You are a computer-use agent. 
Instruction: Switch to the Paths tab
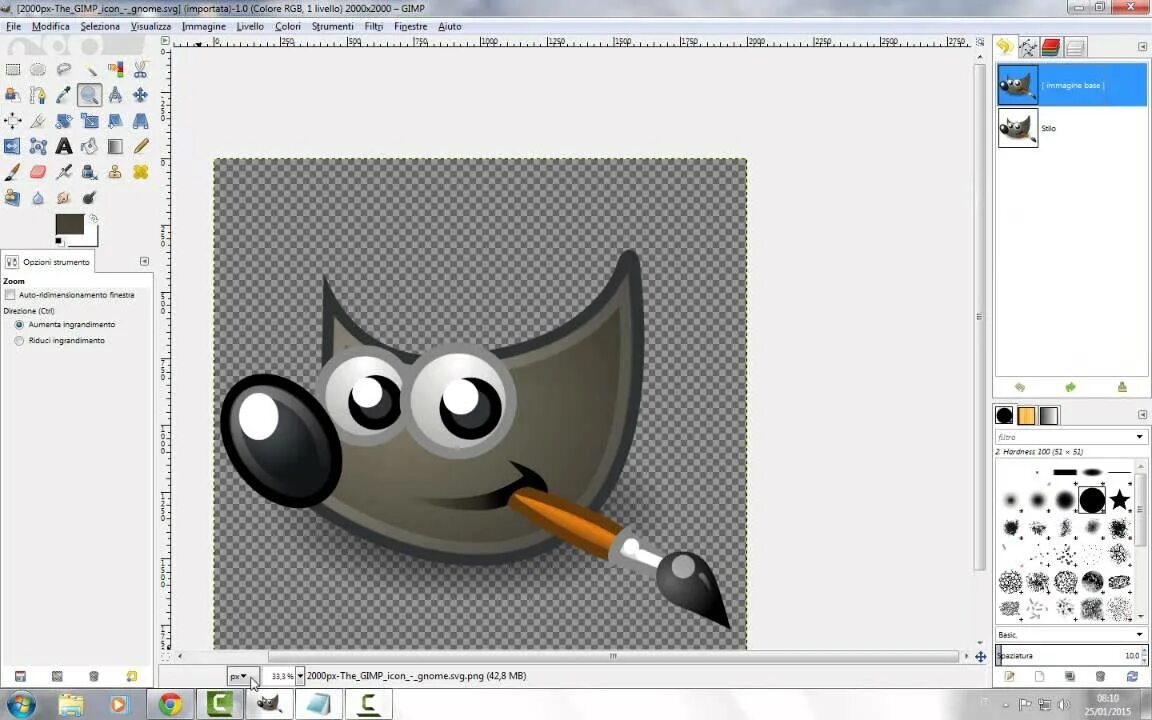point(1028,48)
